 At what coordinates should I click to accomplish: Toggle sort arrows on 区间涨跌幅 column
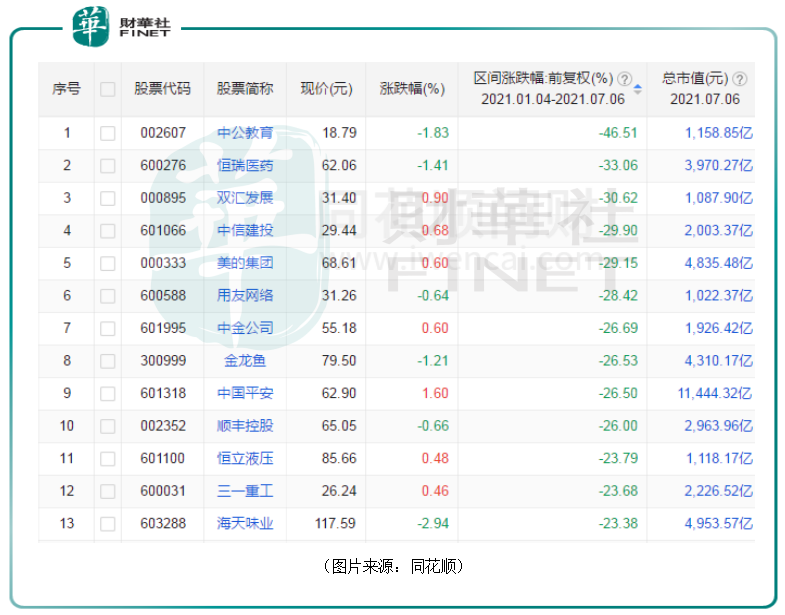pyautogui.click(x=638, y=89)
